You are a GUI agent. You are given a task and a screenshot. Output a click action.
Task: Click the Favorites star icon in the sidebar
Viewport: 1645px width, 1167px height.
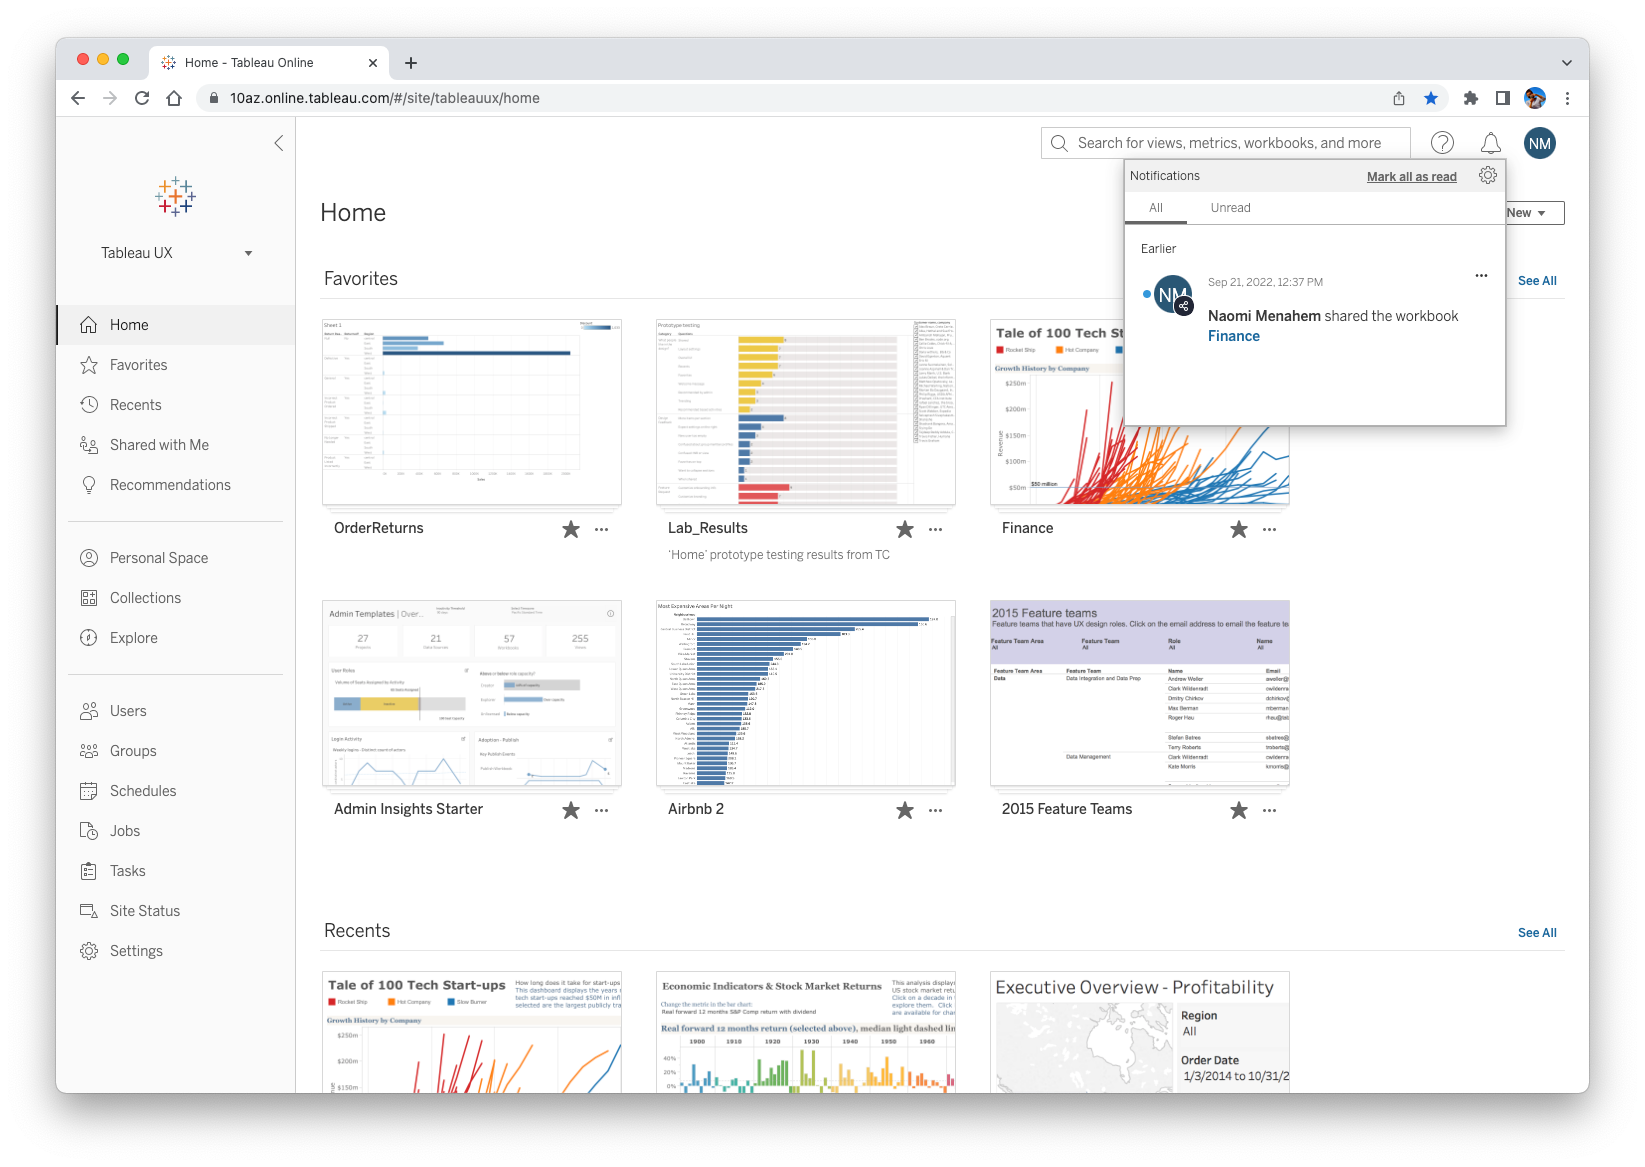[89, 365]
